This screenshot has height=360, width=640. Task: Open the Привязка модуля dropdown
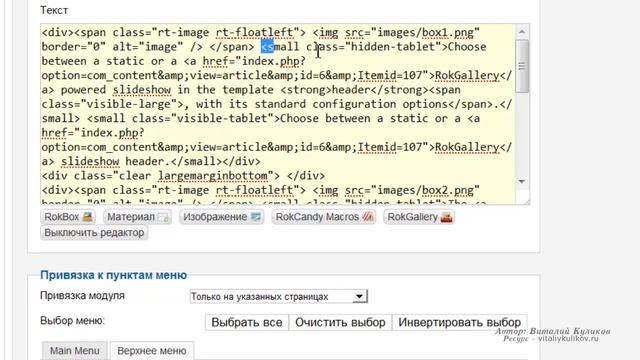point(278,296)
